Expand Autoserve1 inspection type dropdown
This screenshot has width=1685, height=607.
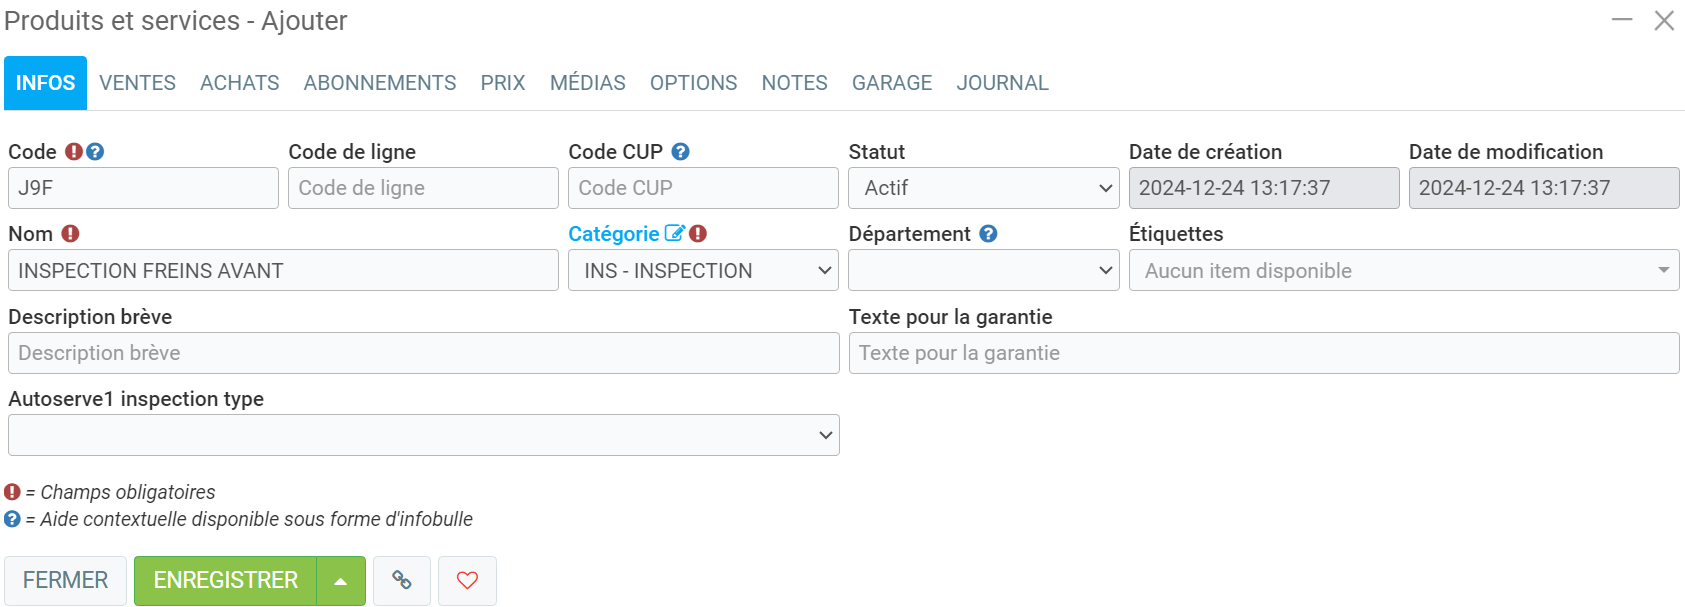[x=423, y=436]
